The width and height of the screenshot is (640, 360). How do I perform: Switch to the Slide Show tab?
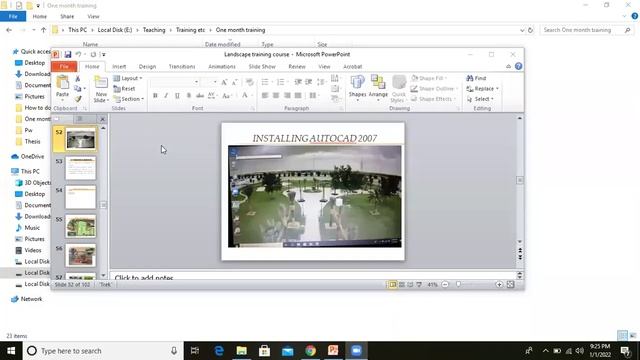[x=262, y=67]
